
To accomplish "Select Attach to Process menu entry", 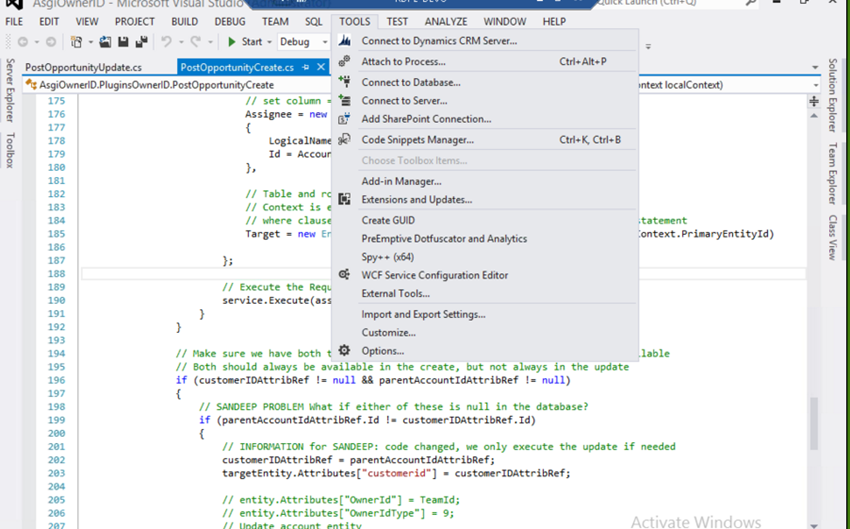I will point(403,62).
